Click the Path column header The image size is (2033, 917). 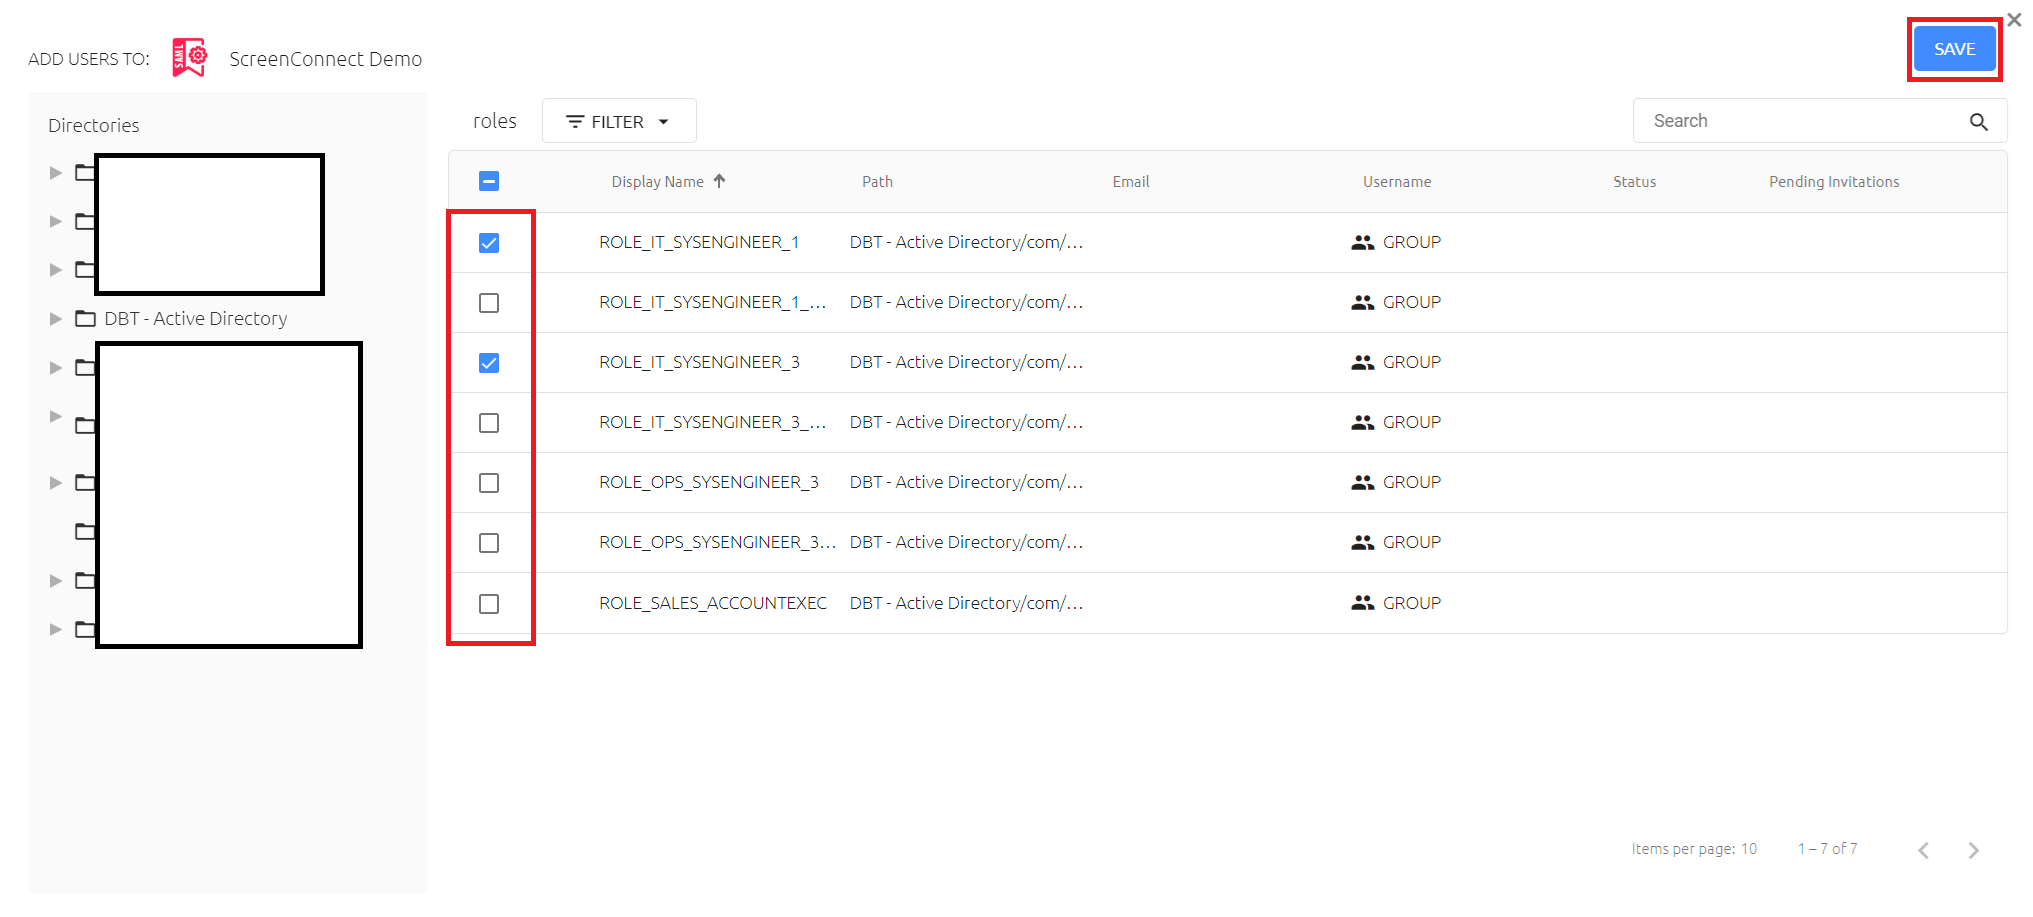877,181
